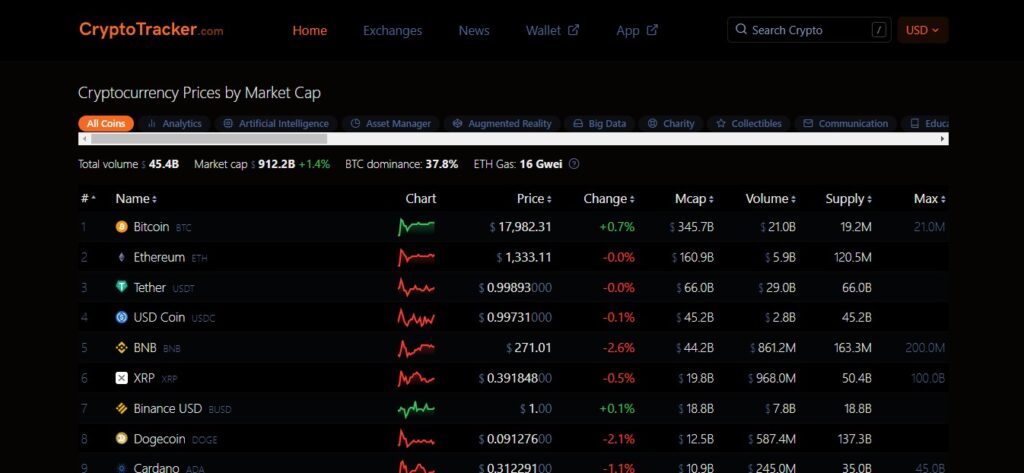Click the Dogecoin logo icon
This screenshot has width=1024, height=473.
[x=121, y=438]
